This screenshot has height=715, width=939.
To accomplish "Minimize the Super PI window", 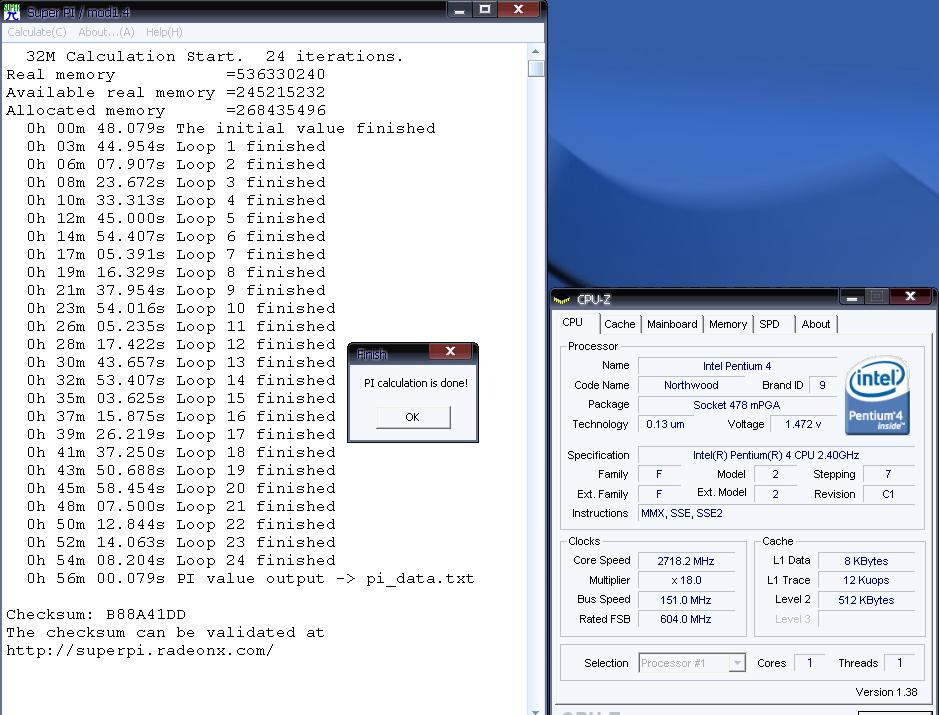I will (x=459, y=10).
